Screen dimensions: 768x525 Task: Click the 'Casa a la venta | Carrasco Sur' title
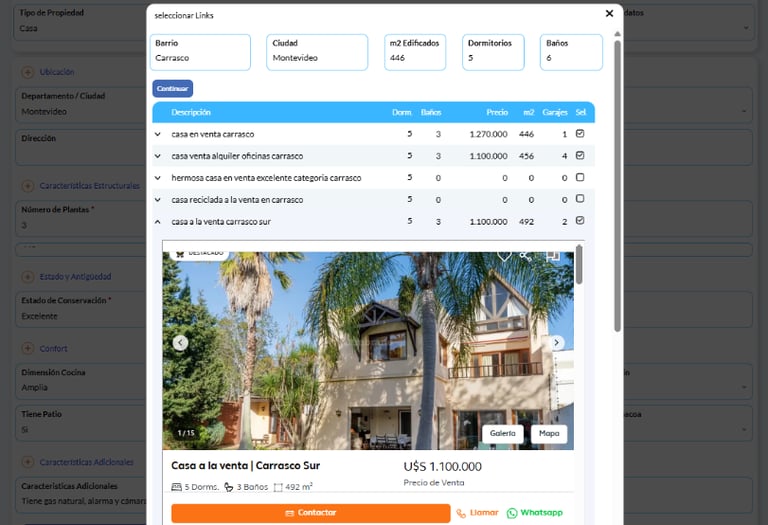tap(245, 466)
